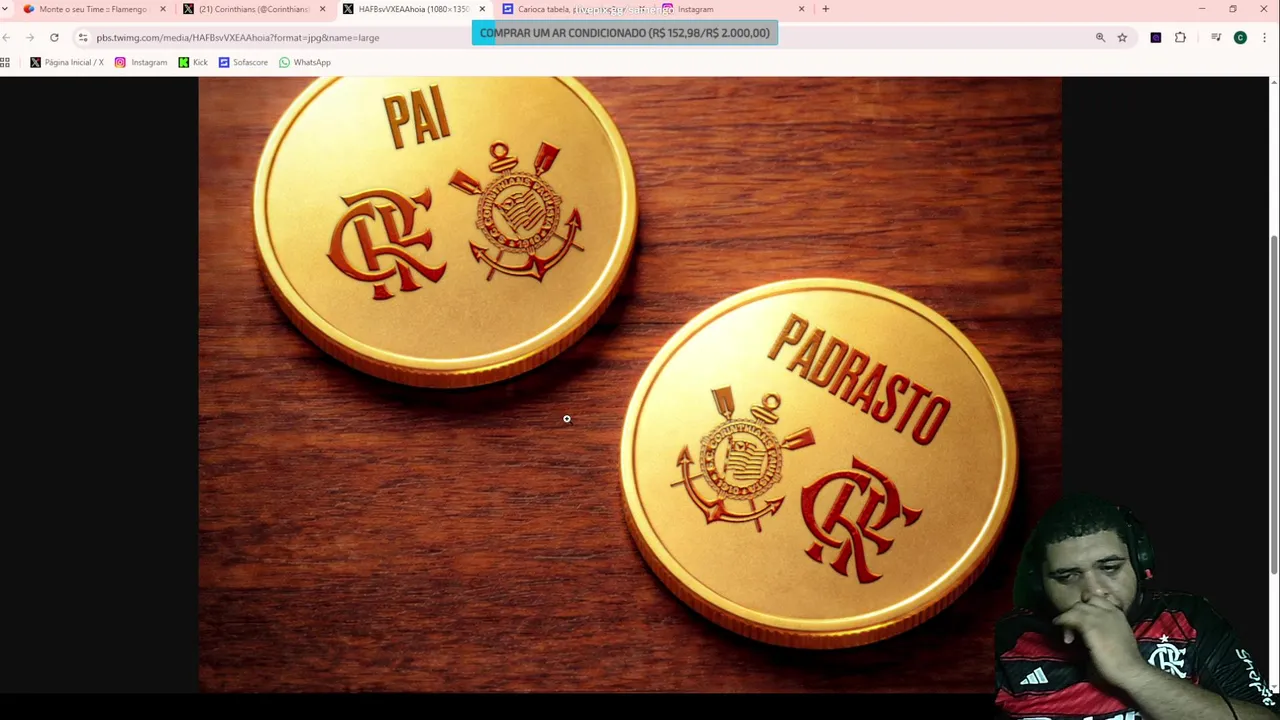Minimize the browser window
This screenshot has height=720, width=1280.
point(1202,9)
